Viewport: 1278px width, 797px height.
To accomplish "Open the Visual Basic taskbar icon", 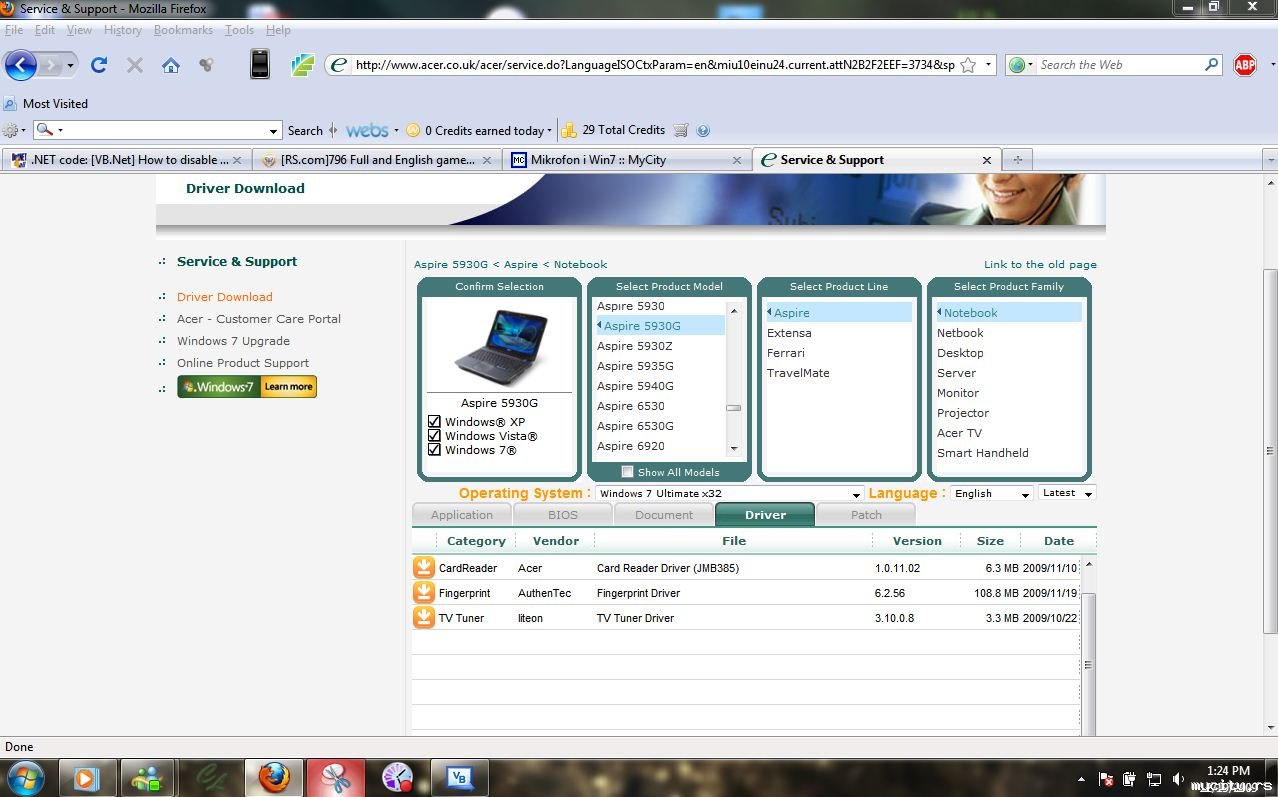I will point(459,778).
